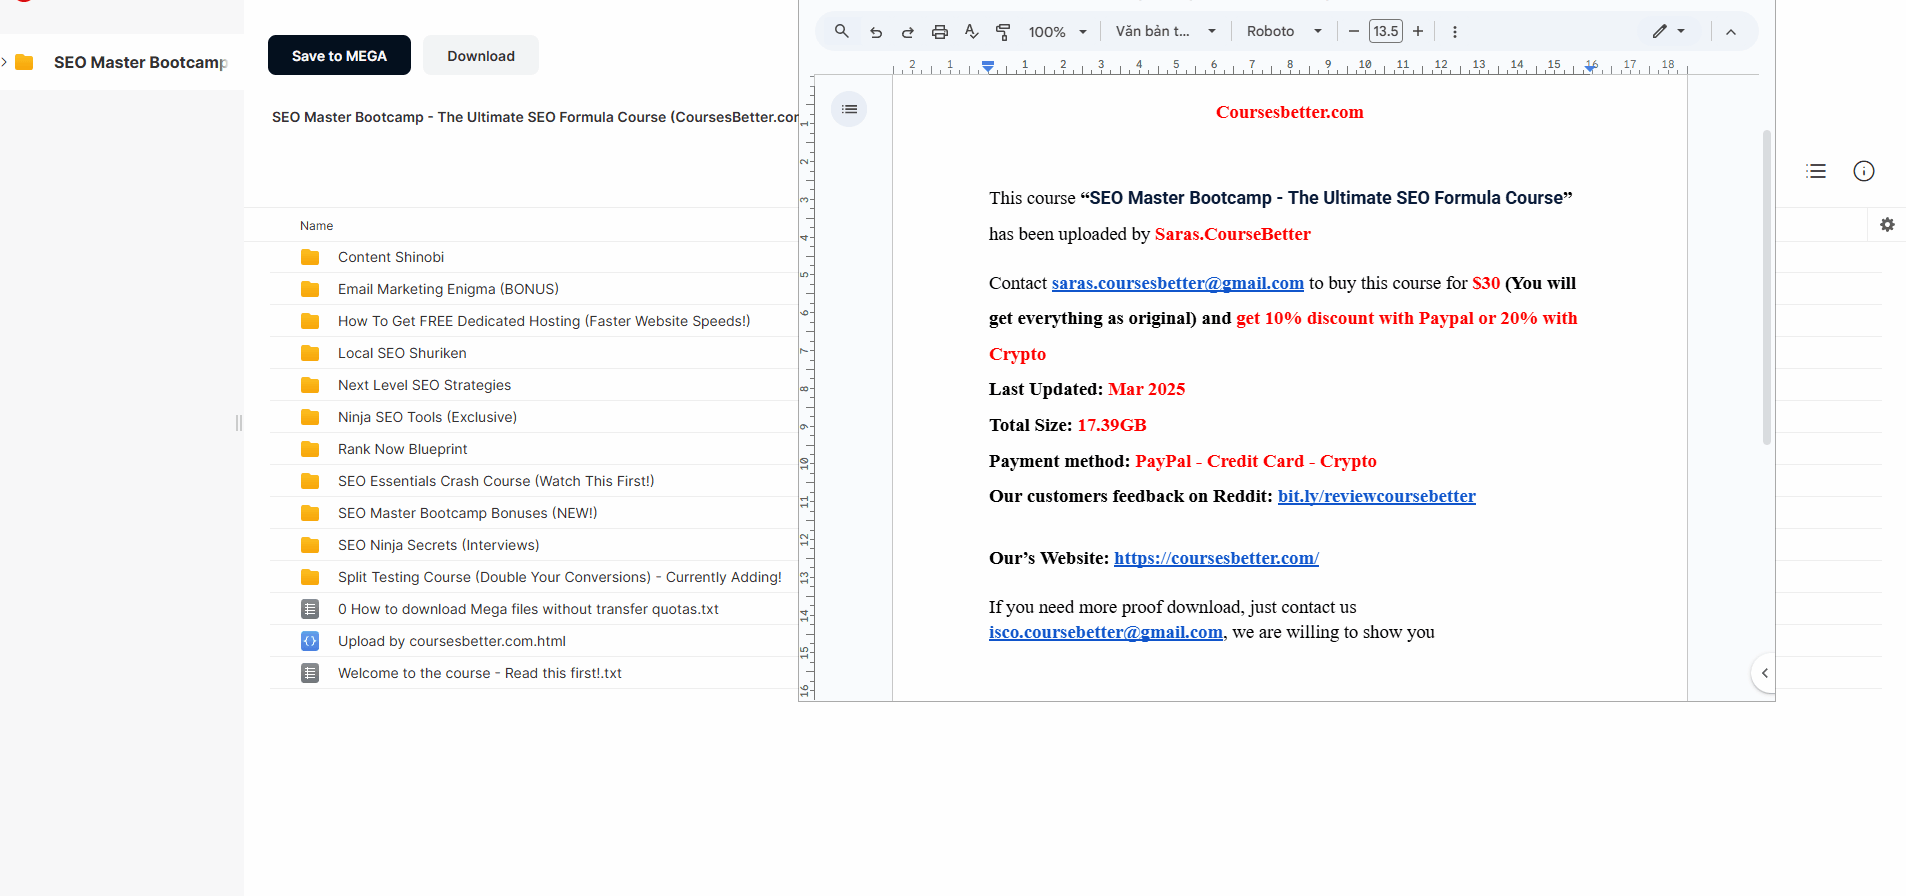Collapse the Docs toolbar with chevron
This screenshot has width=1906, height=896.
1731,32
